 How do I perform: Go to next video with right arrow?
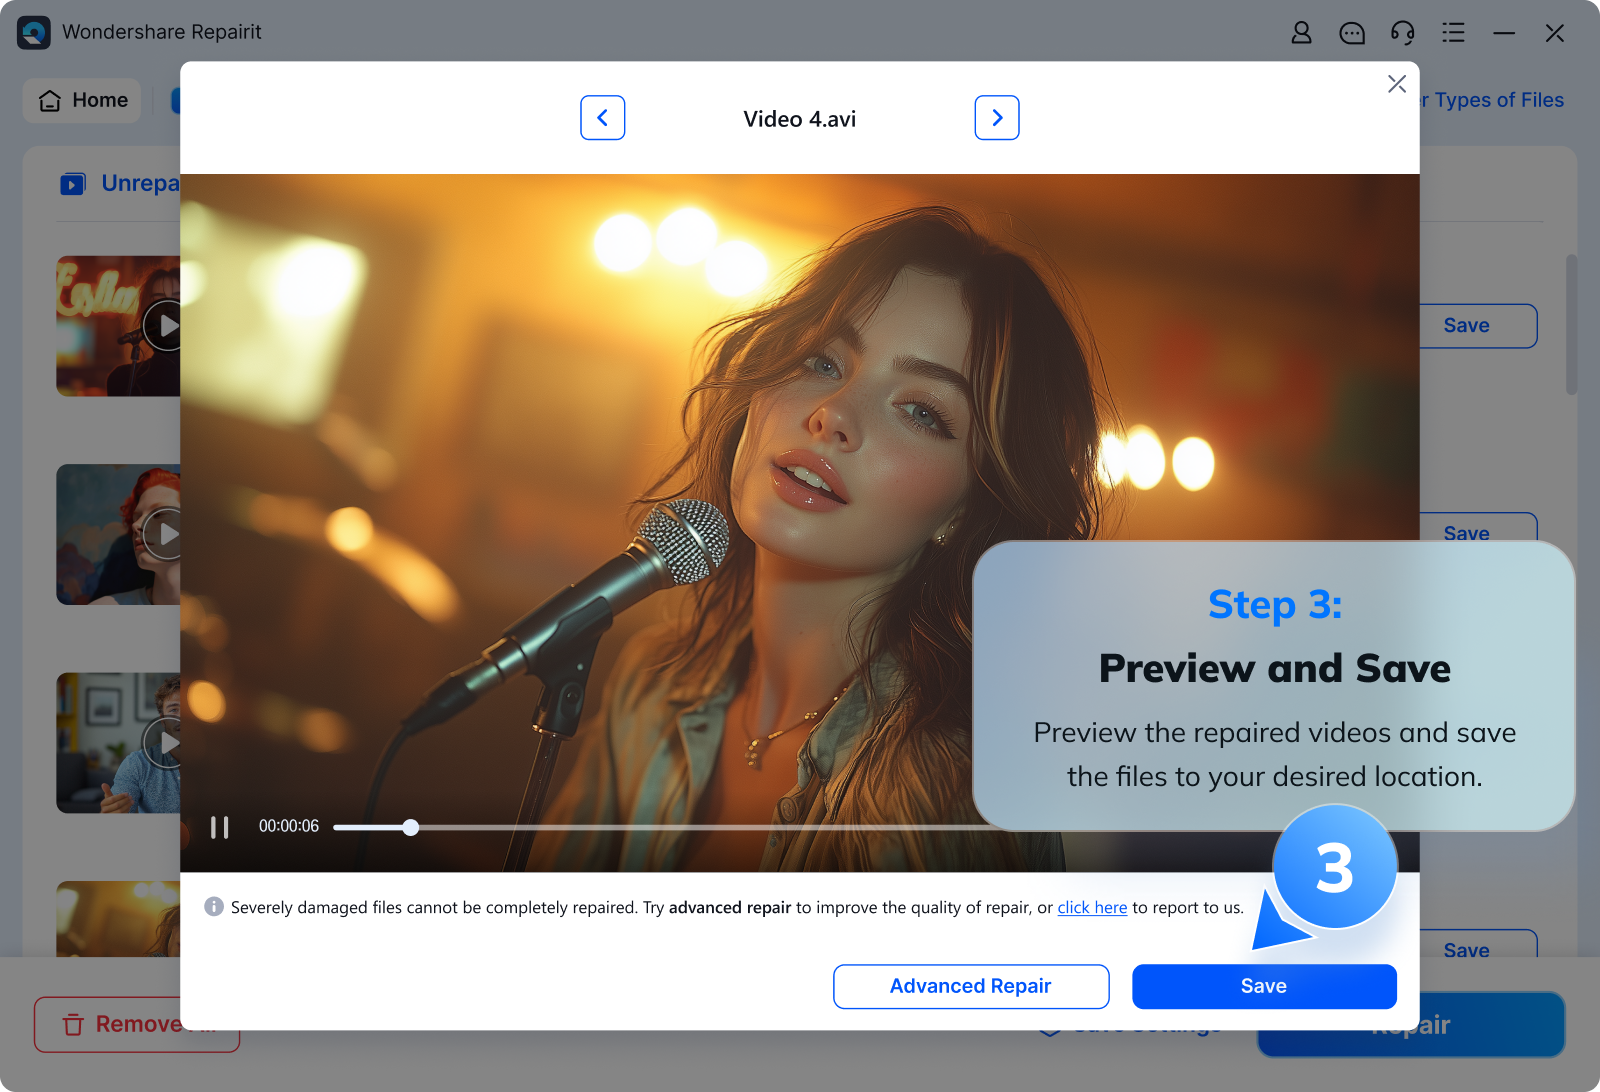click(x=997, y=118)
